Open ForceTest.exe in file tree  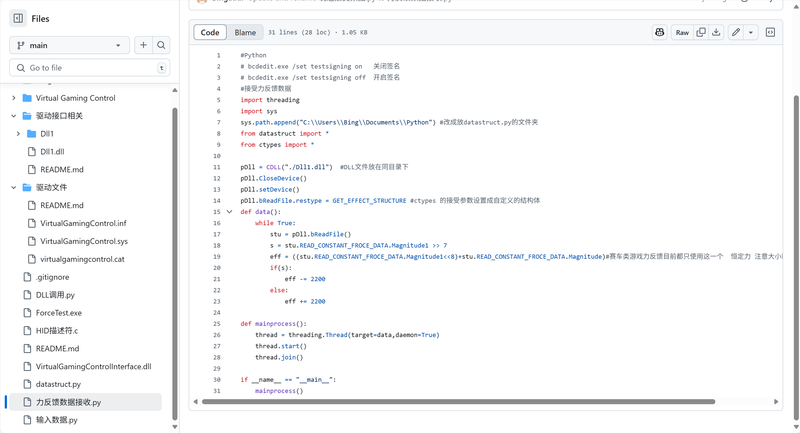[59, 313]
